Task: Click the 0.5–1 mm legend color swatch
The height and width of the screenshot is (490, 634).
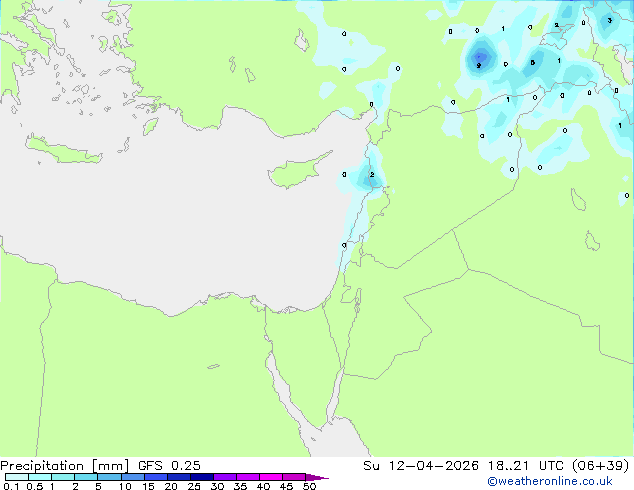Action: (40, 477)
